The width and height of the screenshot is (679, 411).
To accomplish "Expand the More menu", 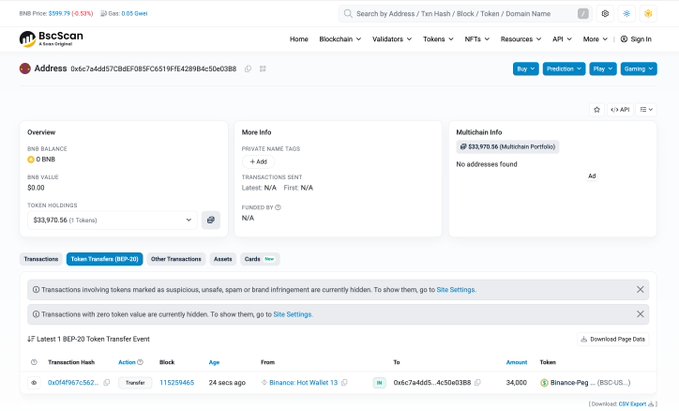I will coord(595,39).
